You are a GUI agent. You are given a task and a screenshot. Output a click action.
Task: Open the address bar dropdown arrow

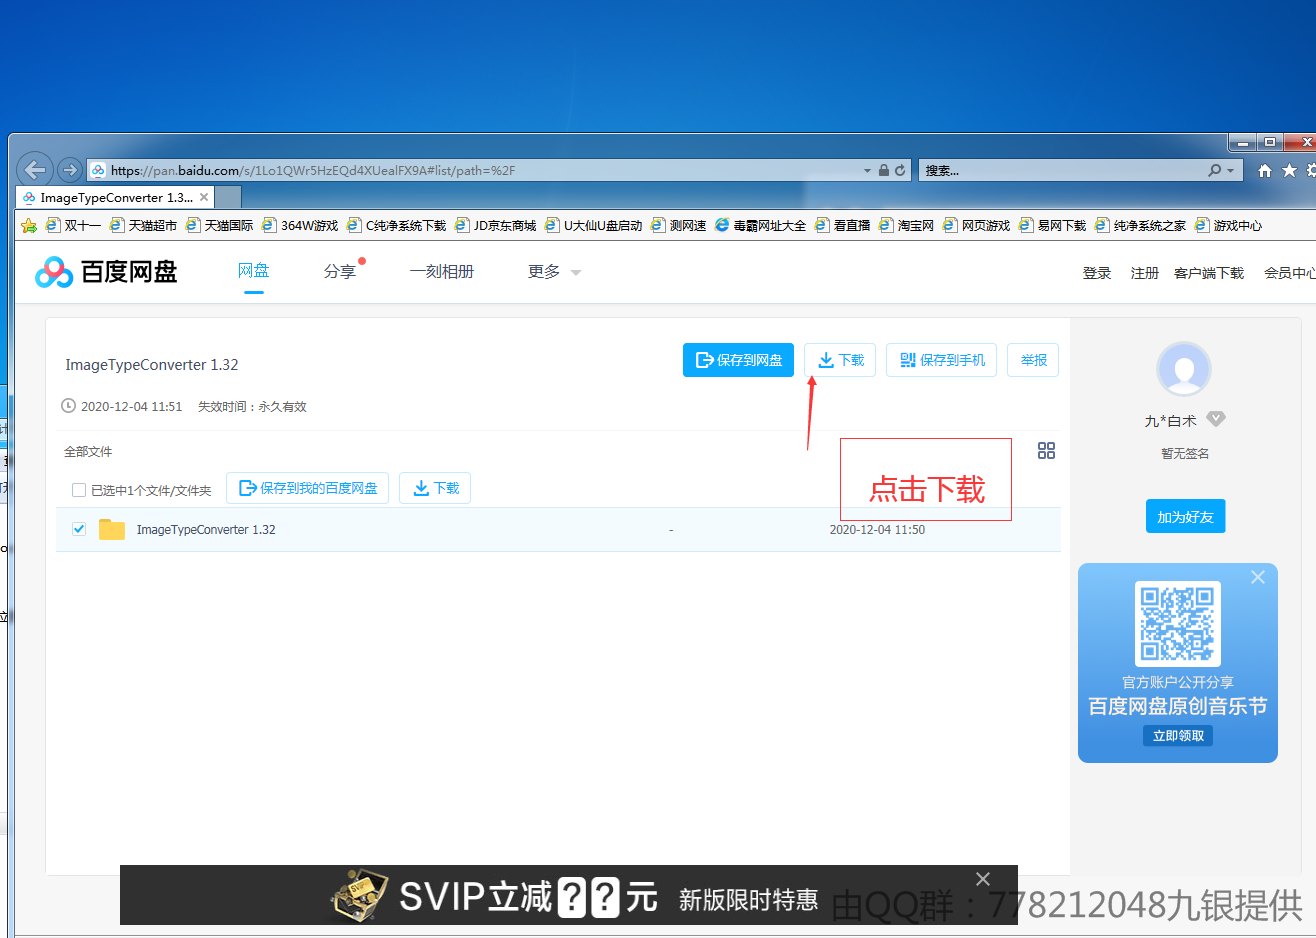click(867, 170)
